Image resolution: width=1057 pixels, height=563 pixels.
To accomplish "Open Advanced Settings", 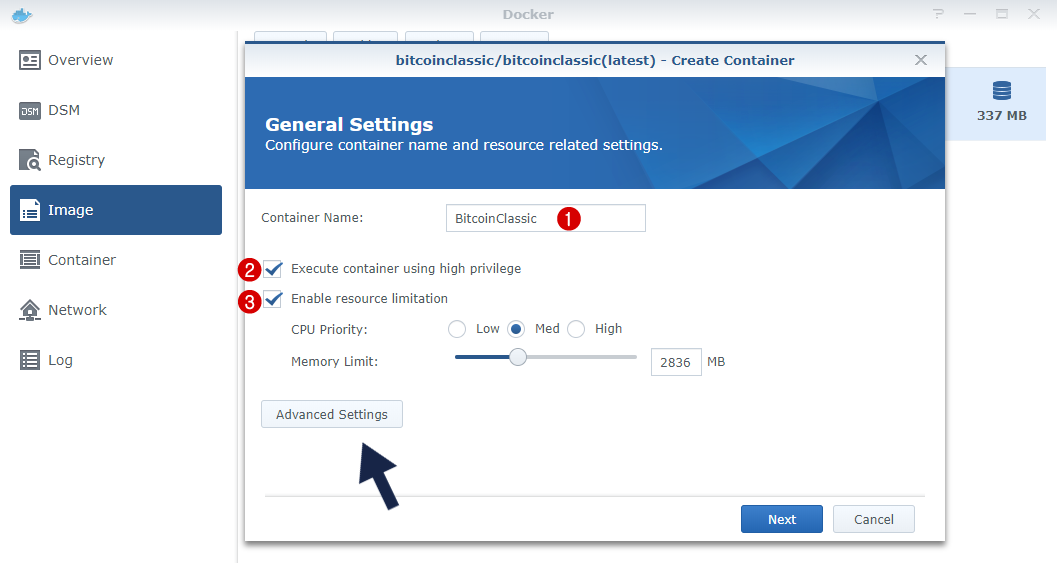I will click(332, 414).
